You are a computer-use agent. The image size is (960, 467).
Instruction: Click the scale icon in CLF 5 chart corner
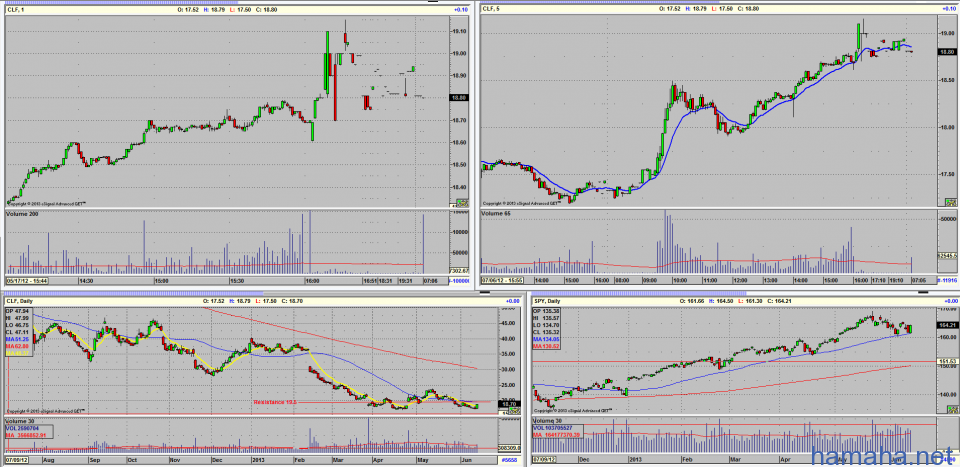click(949, 201)
